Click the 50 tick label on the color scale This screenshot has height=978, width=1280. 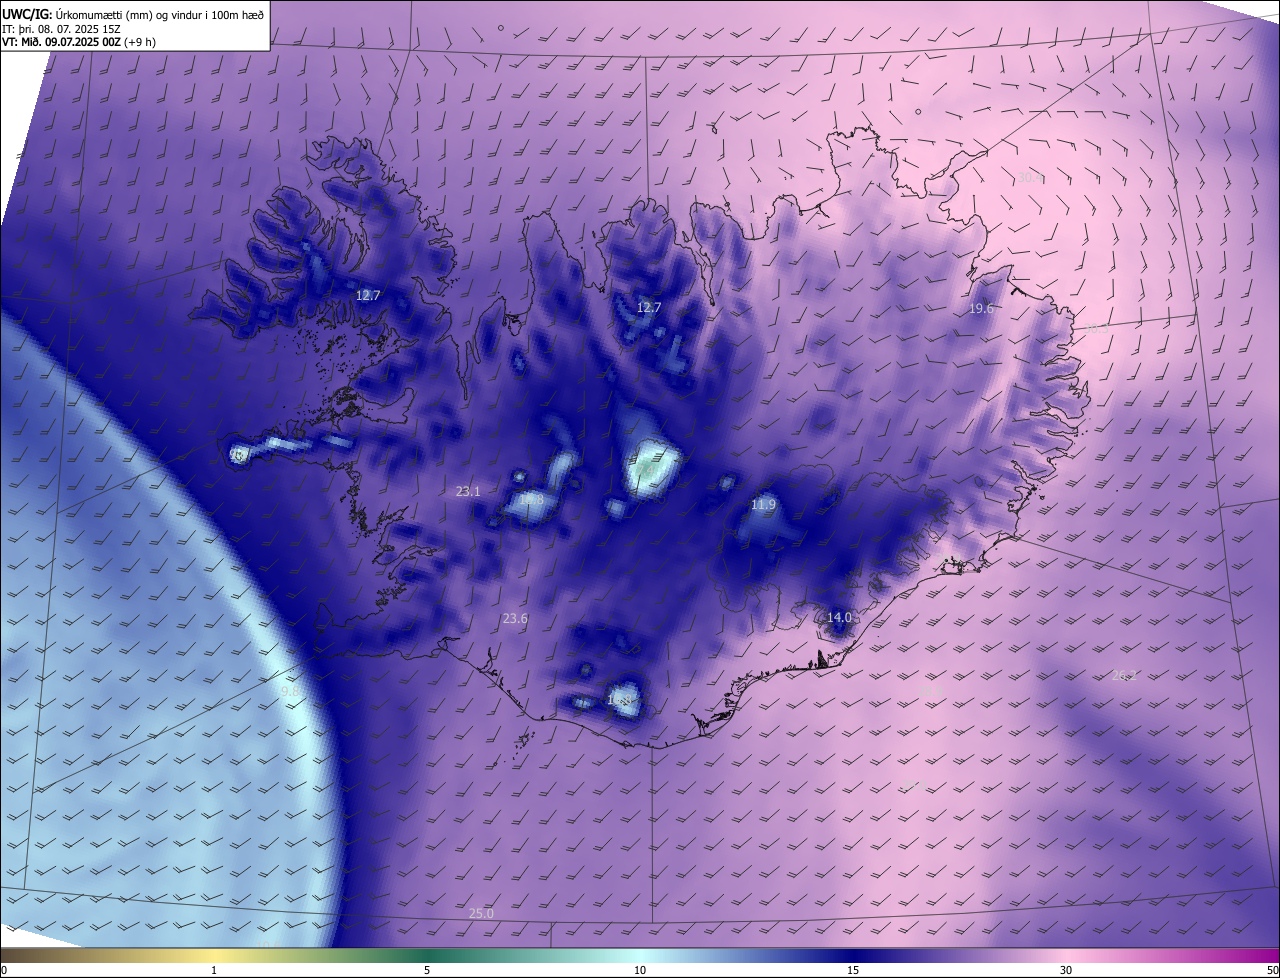click(x=1272, y=970)
